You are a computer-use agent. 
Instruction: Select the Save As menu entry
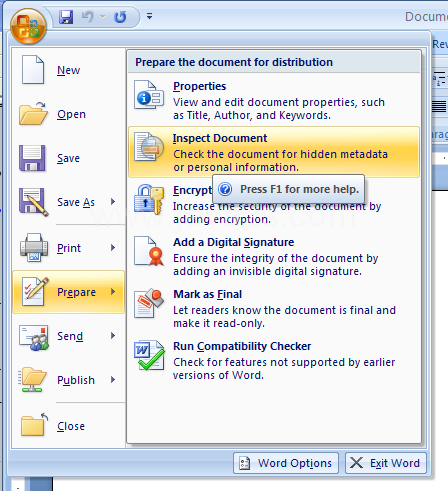click(x=69, y=202)
